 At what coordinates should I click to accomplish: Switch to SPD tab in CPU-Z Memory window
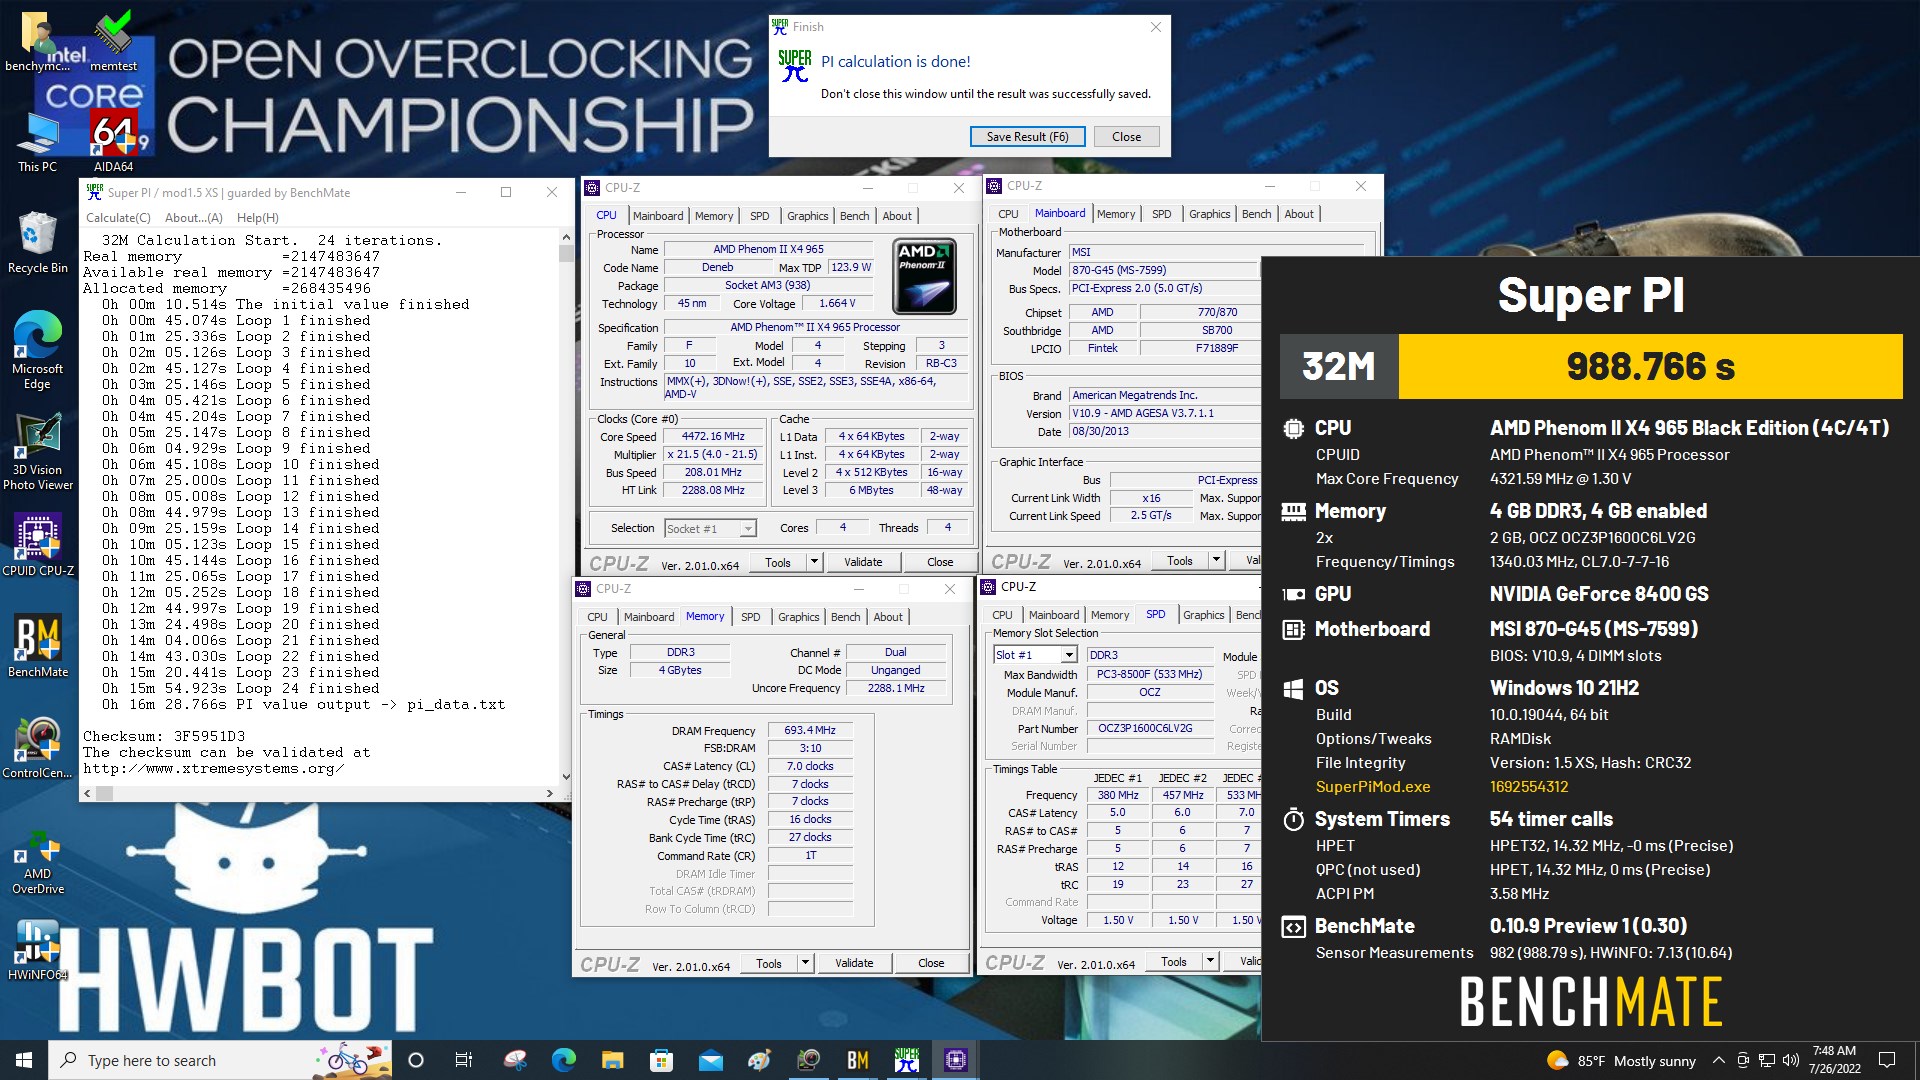(750, 617)
